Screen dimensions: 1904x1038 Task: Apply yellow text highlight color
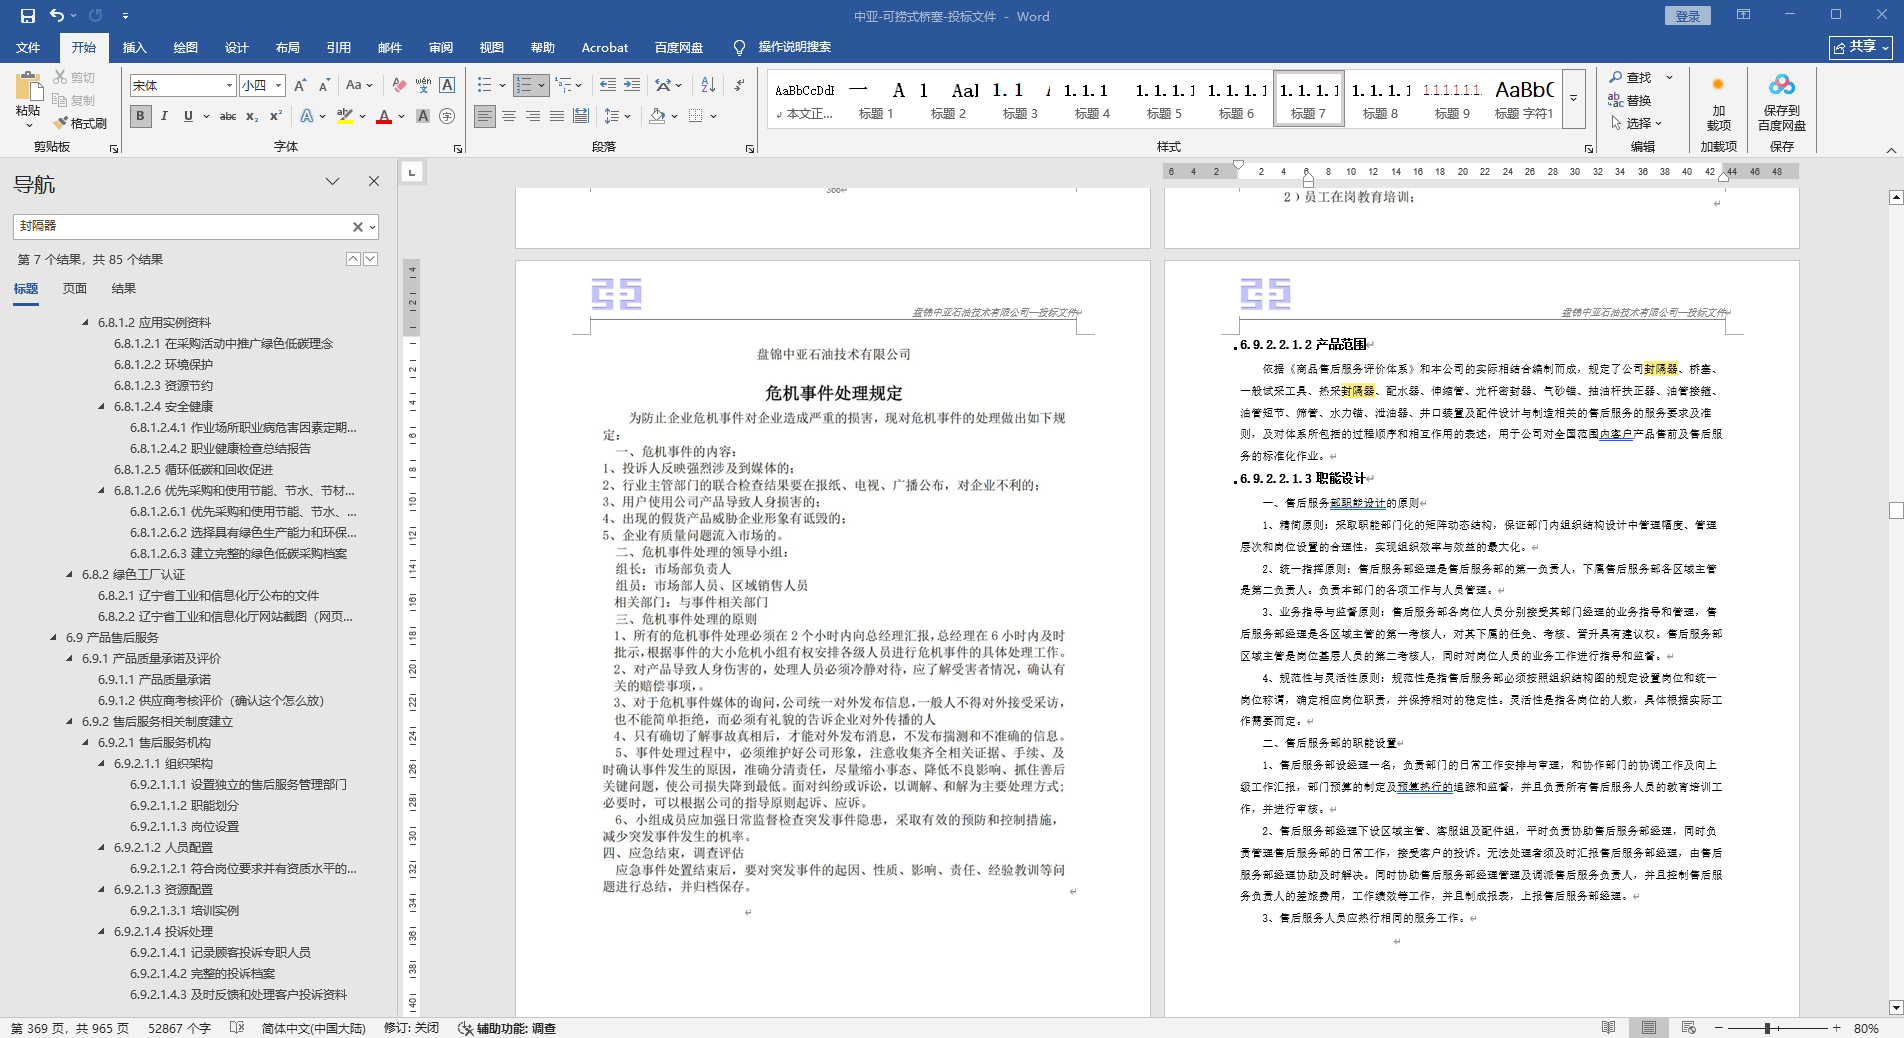coord(345,116)
